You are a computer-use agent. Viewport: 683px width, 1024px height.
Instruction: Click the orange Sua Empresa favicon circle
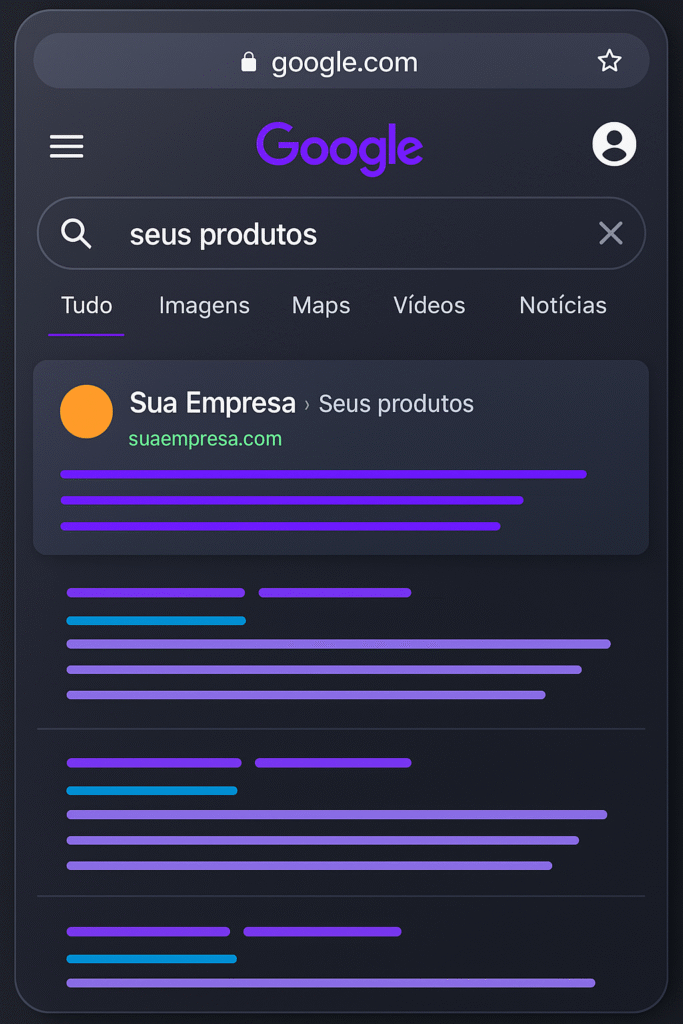86,411
